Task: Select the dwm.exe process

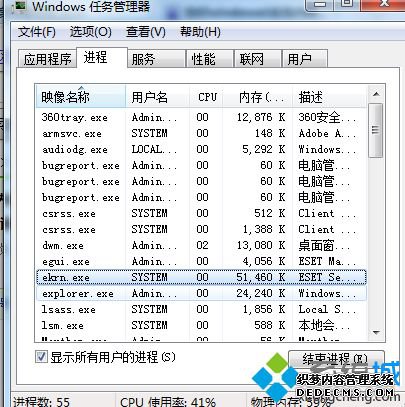Action: (201, 245)
